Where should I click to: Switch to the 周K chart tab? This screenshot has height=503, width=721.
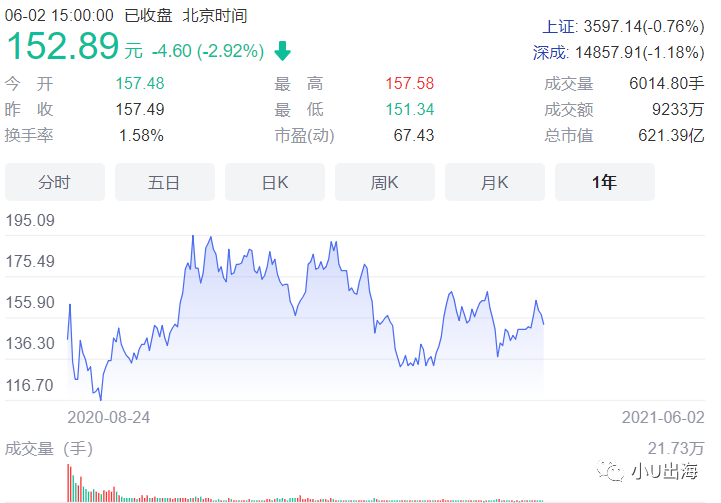(x=384, y=182)
